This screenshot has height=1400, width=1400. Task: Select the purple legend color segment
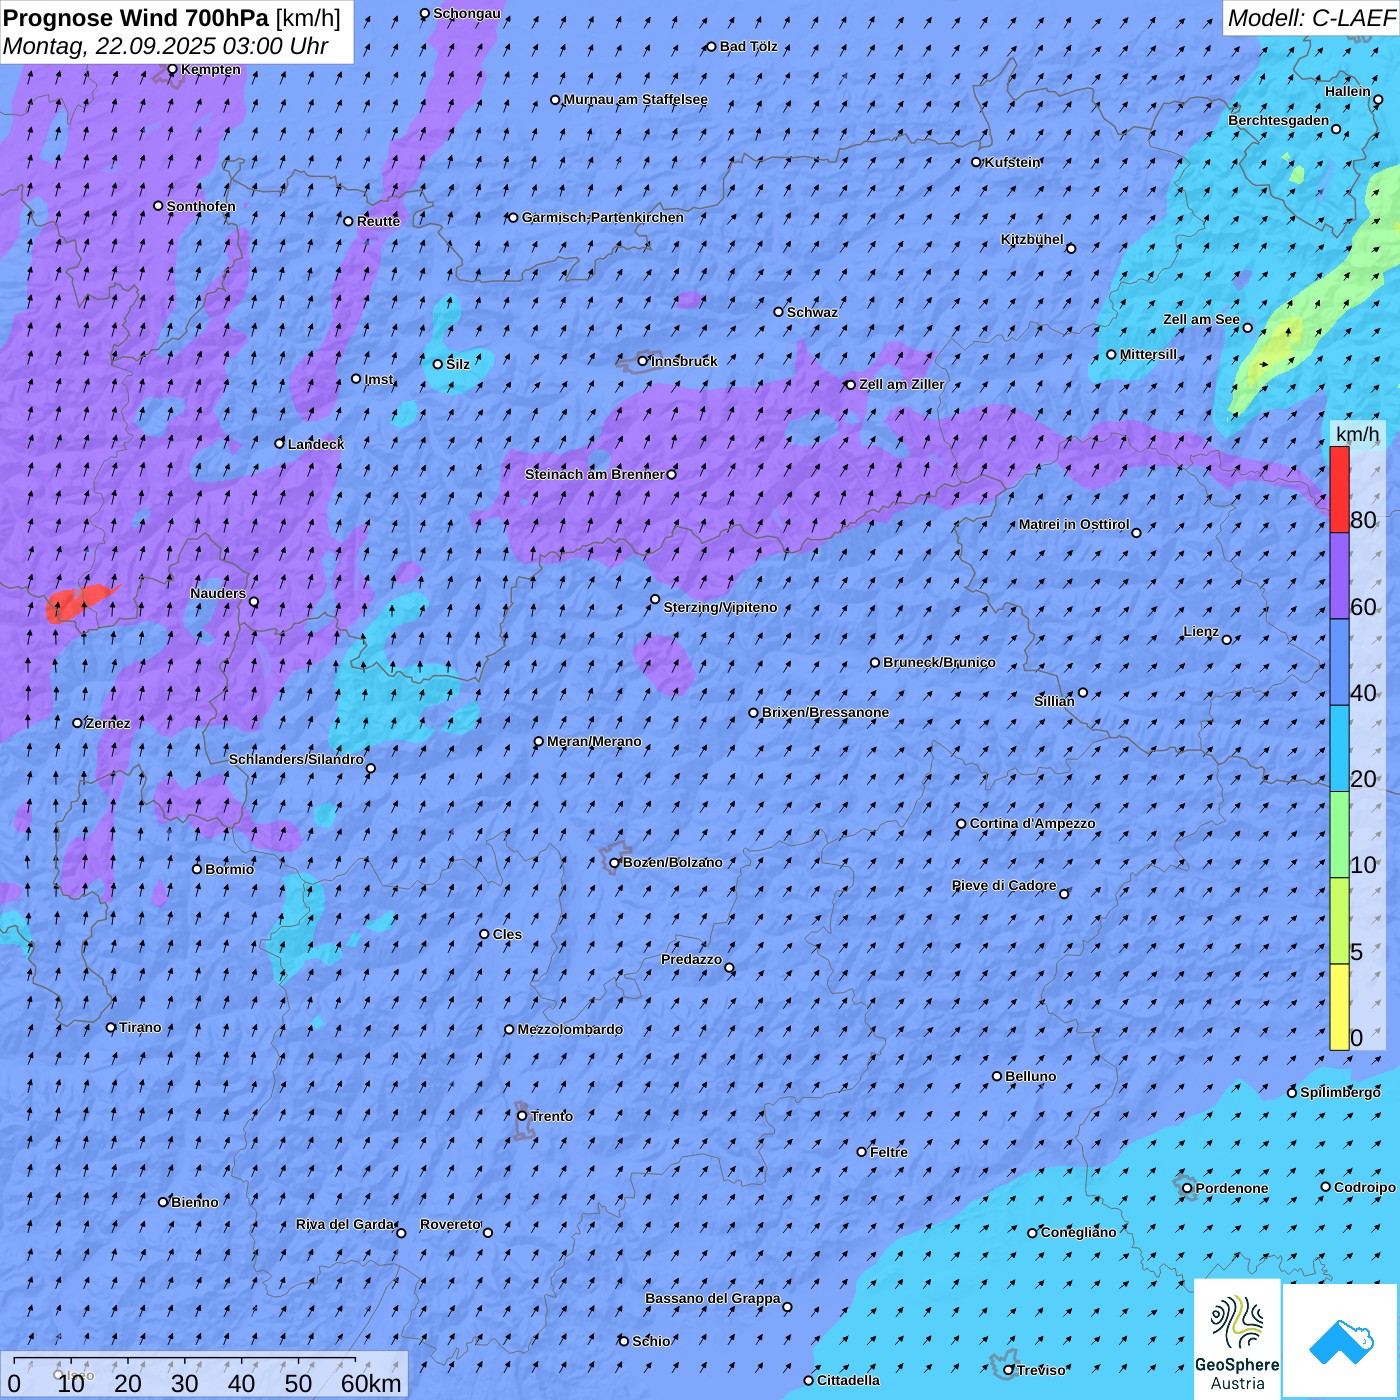tap(1339, 576)
